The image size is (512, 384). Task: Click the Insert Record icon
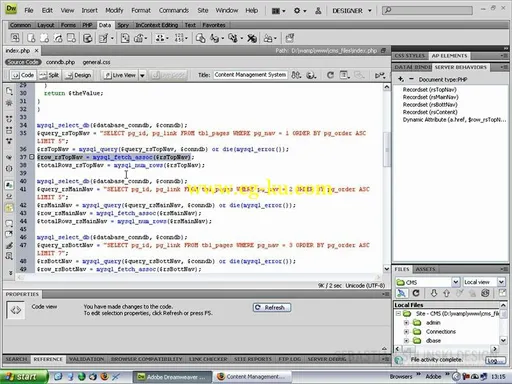[216, 38]
